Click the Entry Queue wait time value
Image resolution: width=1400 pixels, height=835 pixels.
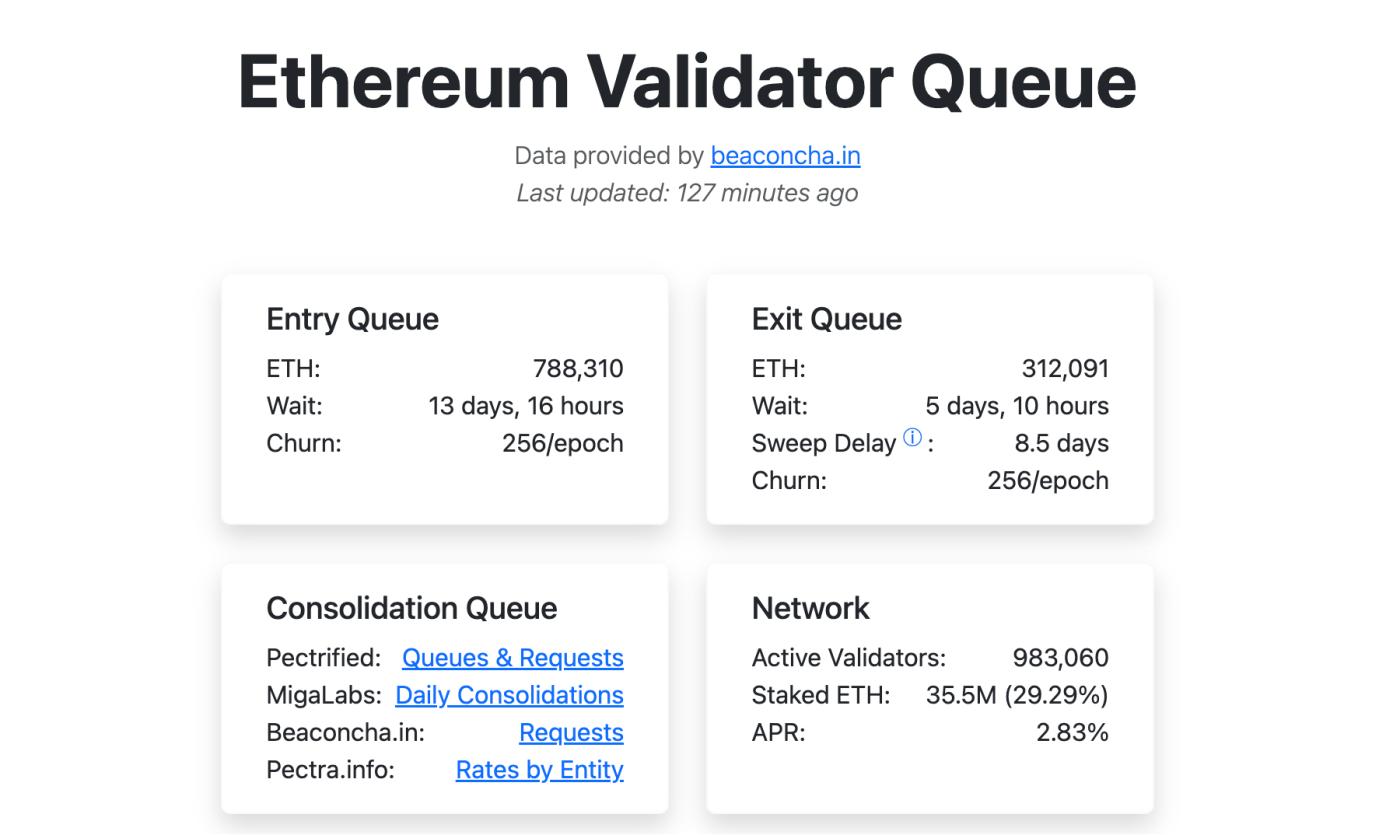(526, 406)
